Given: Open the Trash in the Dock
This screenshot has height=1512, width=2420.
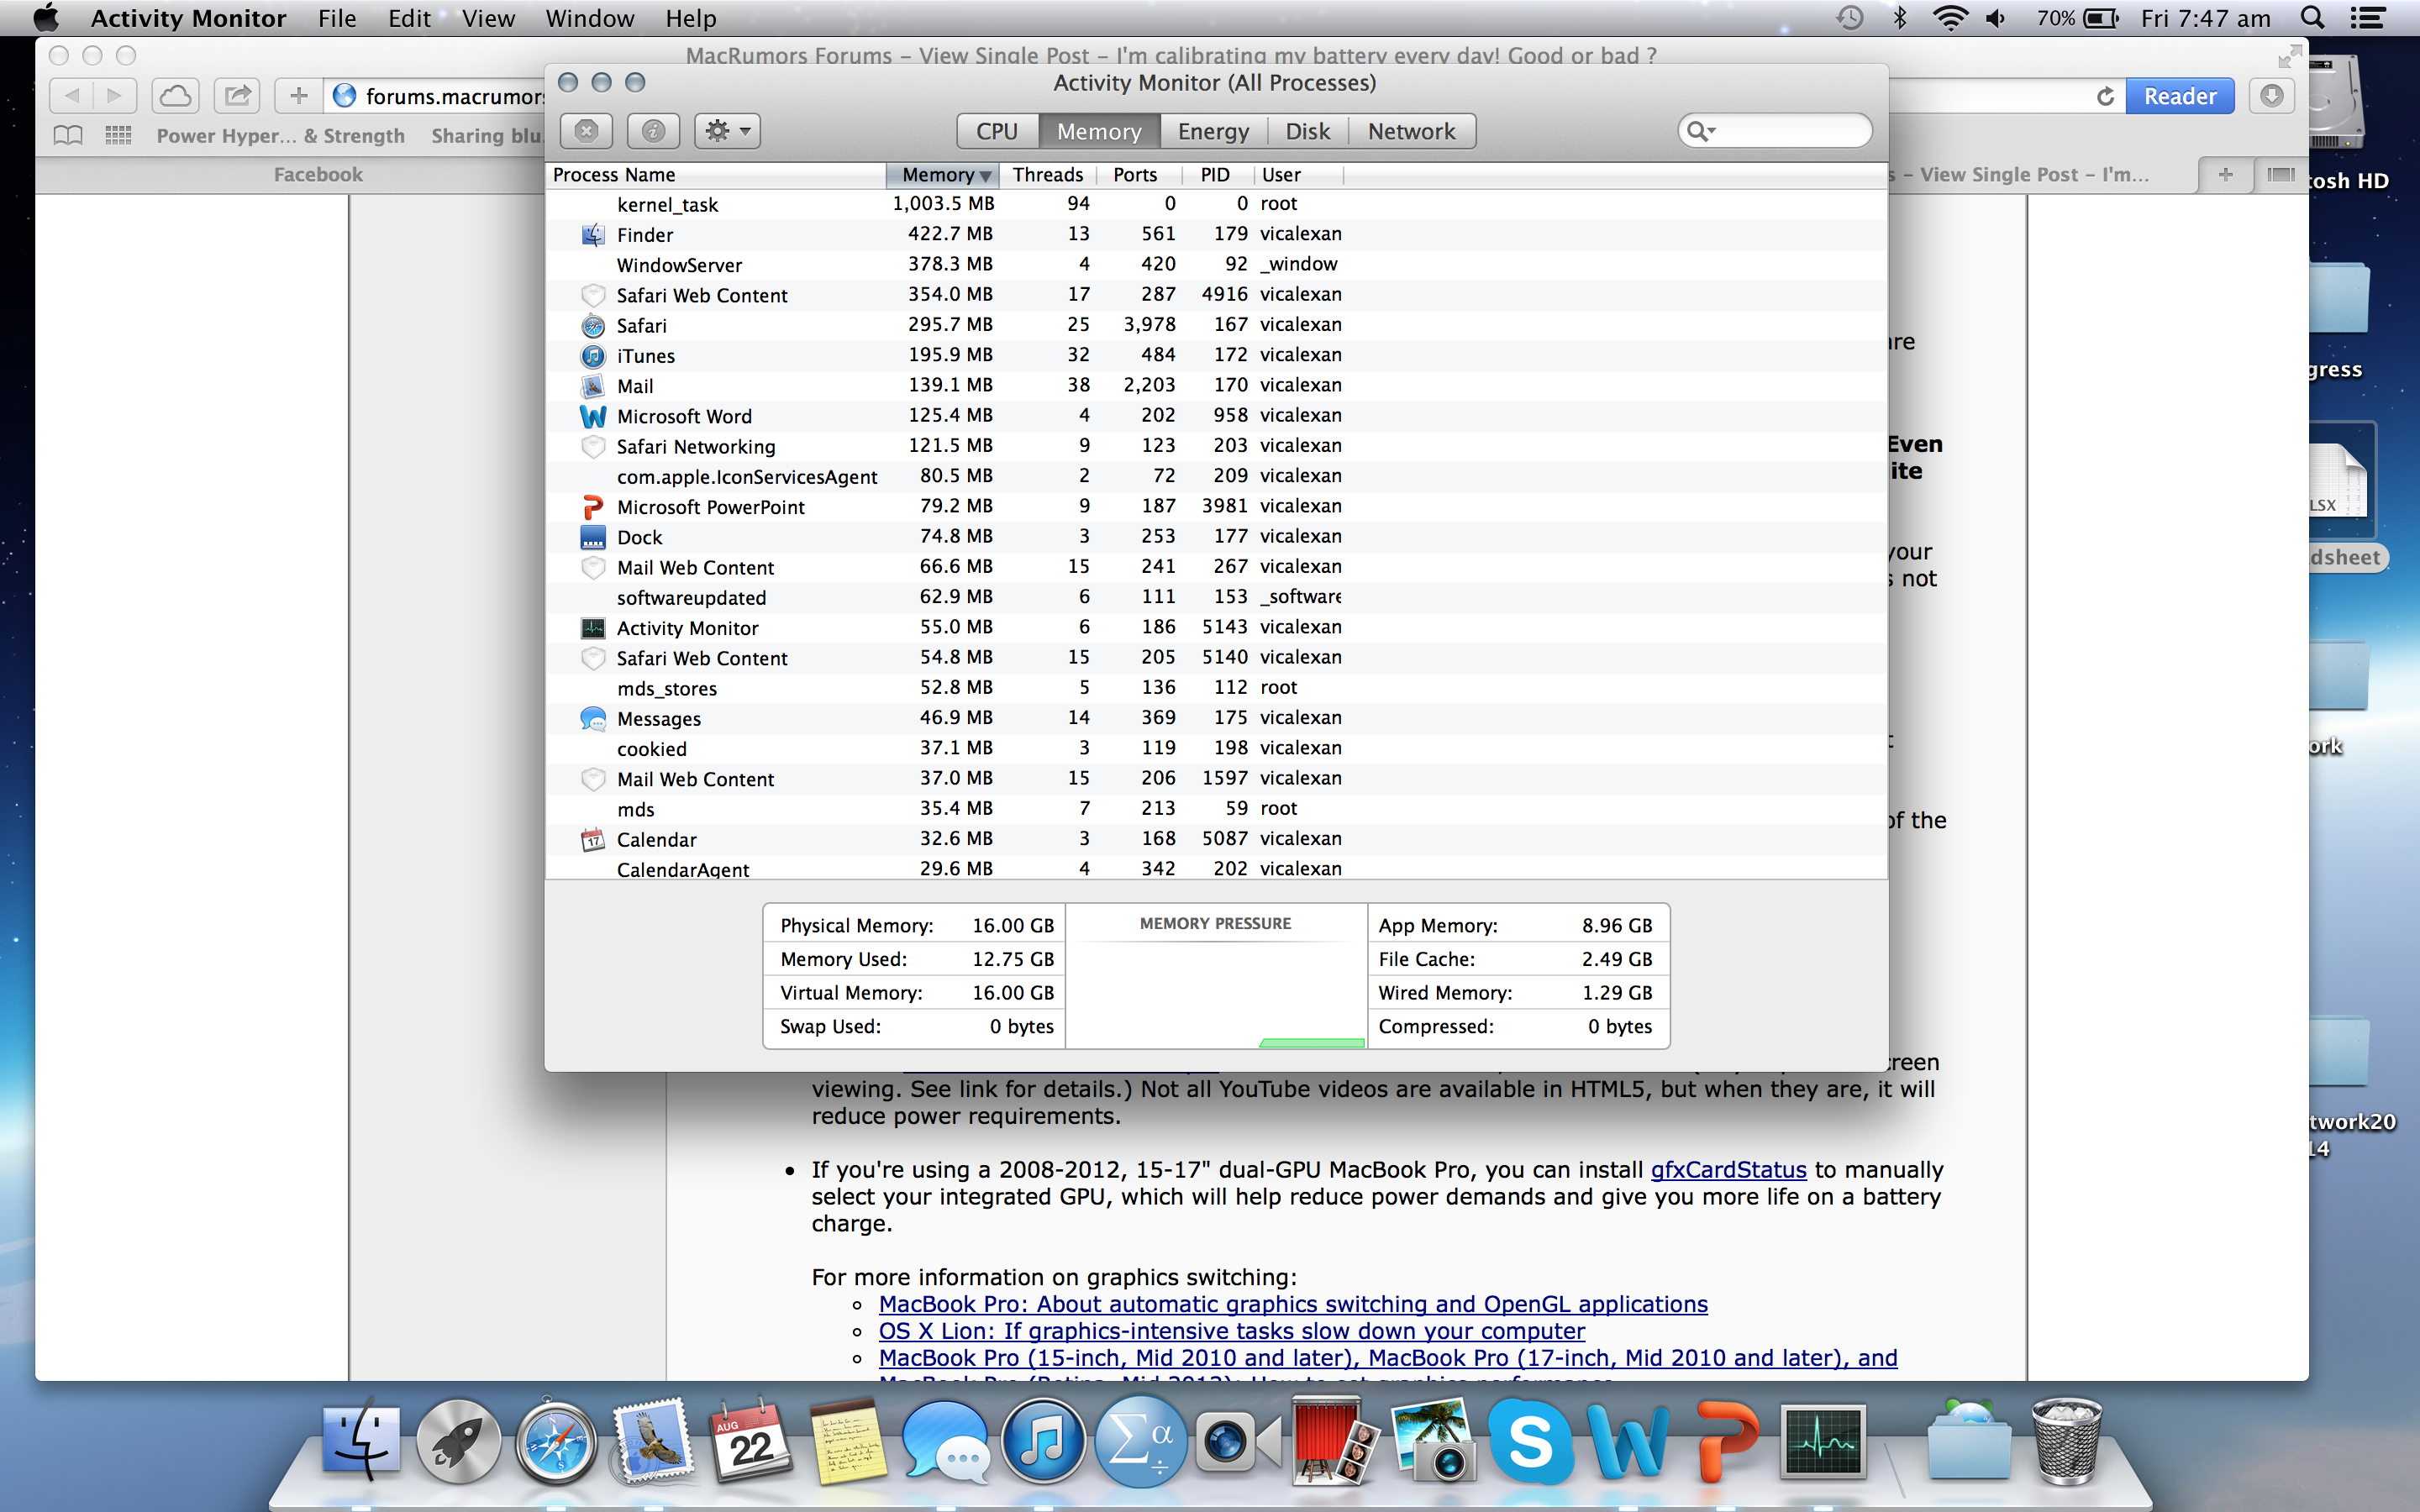Looking at the screenshot, I should click(2066, 1441).
